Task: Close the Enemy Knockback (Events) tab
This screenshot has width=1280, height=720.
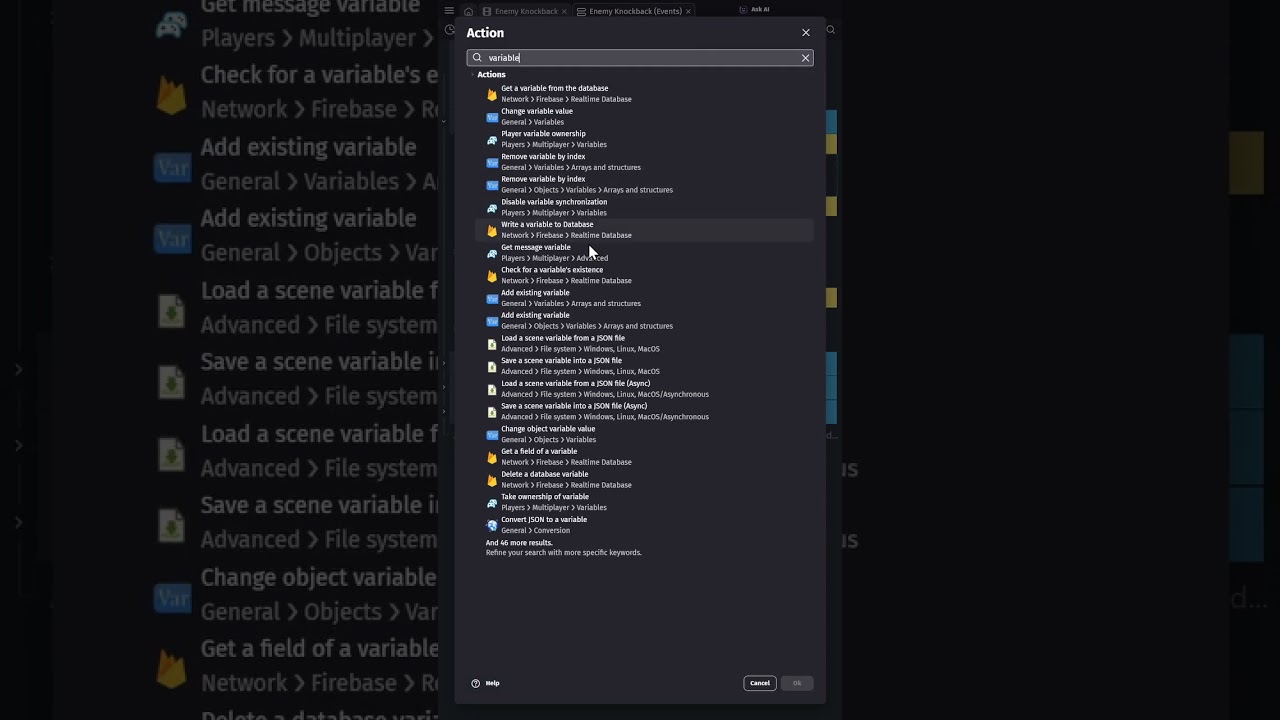Action: click(688, 11)
